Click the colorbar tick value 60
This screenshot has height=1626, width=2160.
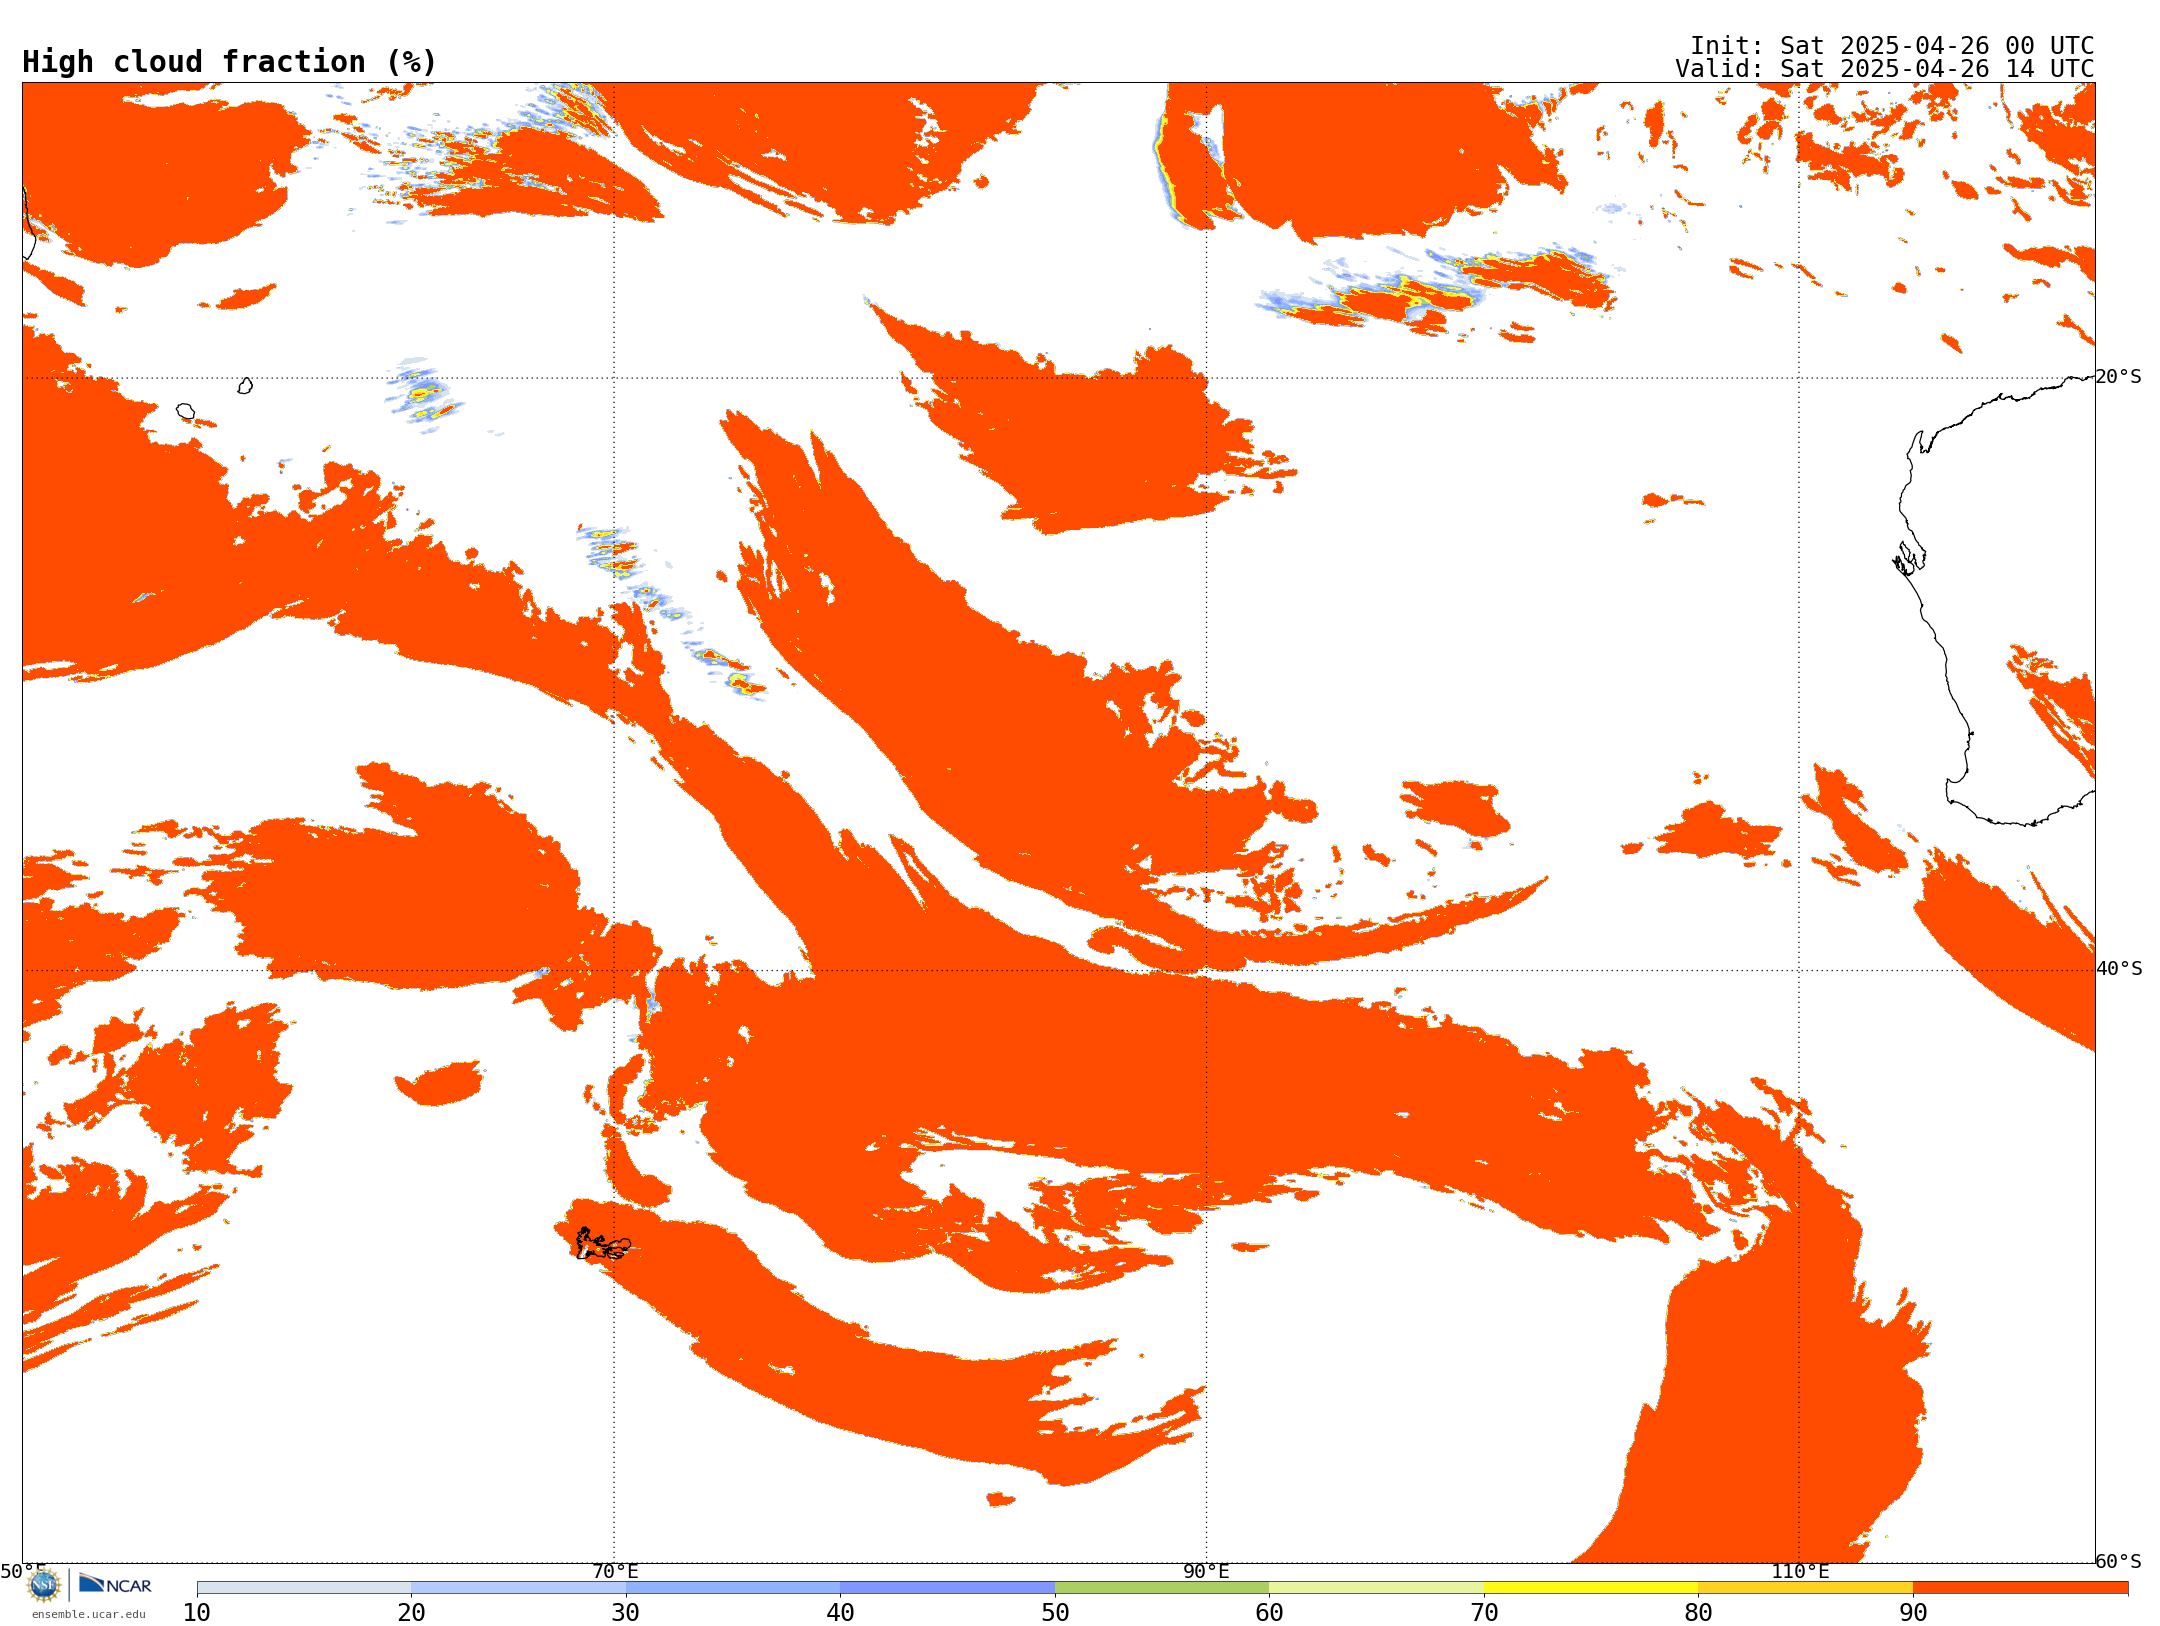(x=1269, y=1612)
